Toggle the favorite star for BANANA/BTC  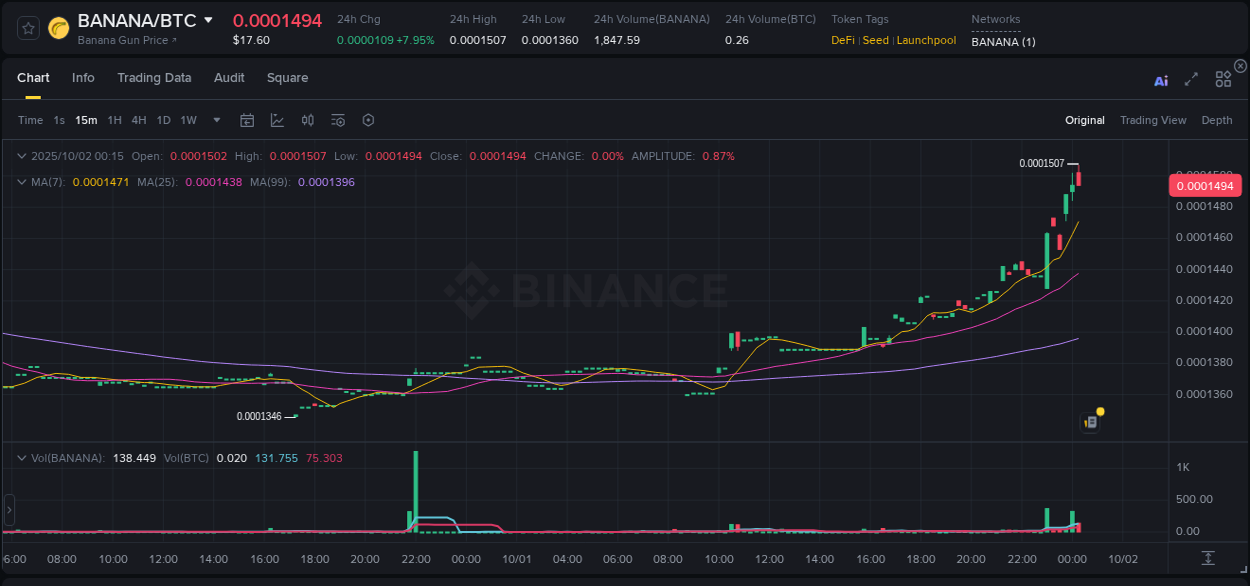[x=28, y=28]
